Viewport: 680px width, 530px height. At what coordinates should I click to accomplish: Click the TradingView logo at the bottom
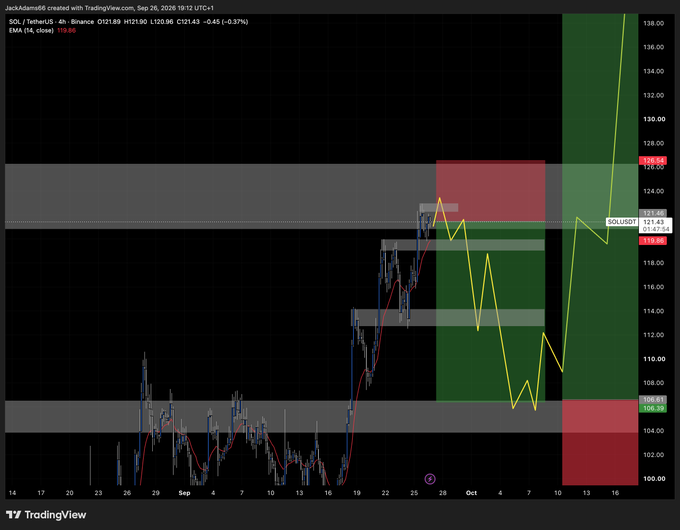click(x=46, y=515)
